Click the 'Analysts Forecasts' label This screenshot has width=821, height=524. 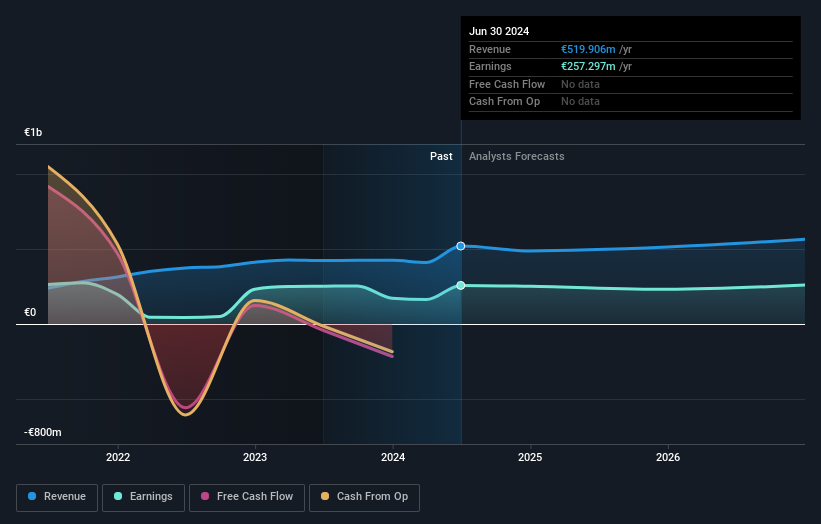pos(516,156)
